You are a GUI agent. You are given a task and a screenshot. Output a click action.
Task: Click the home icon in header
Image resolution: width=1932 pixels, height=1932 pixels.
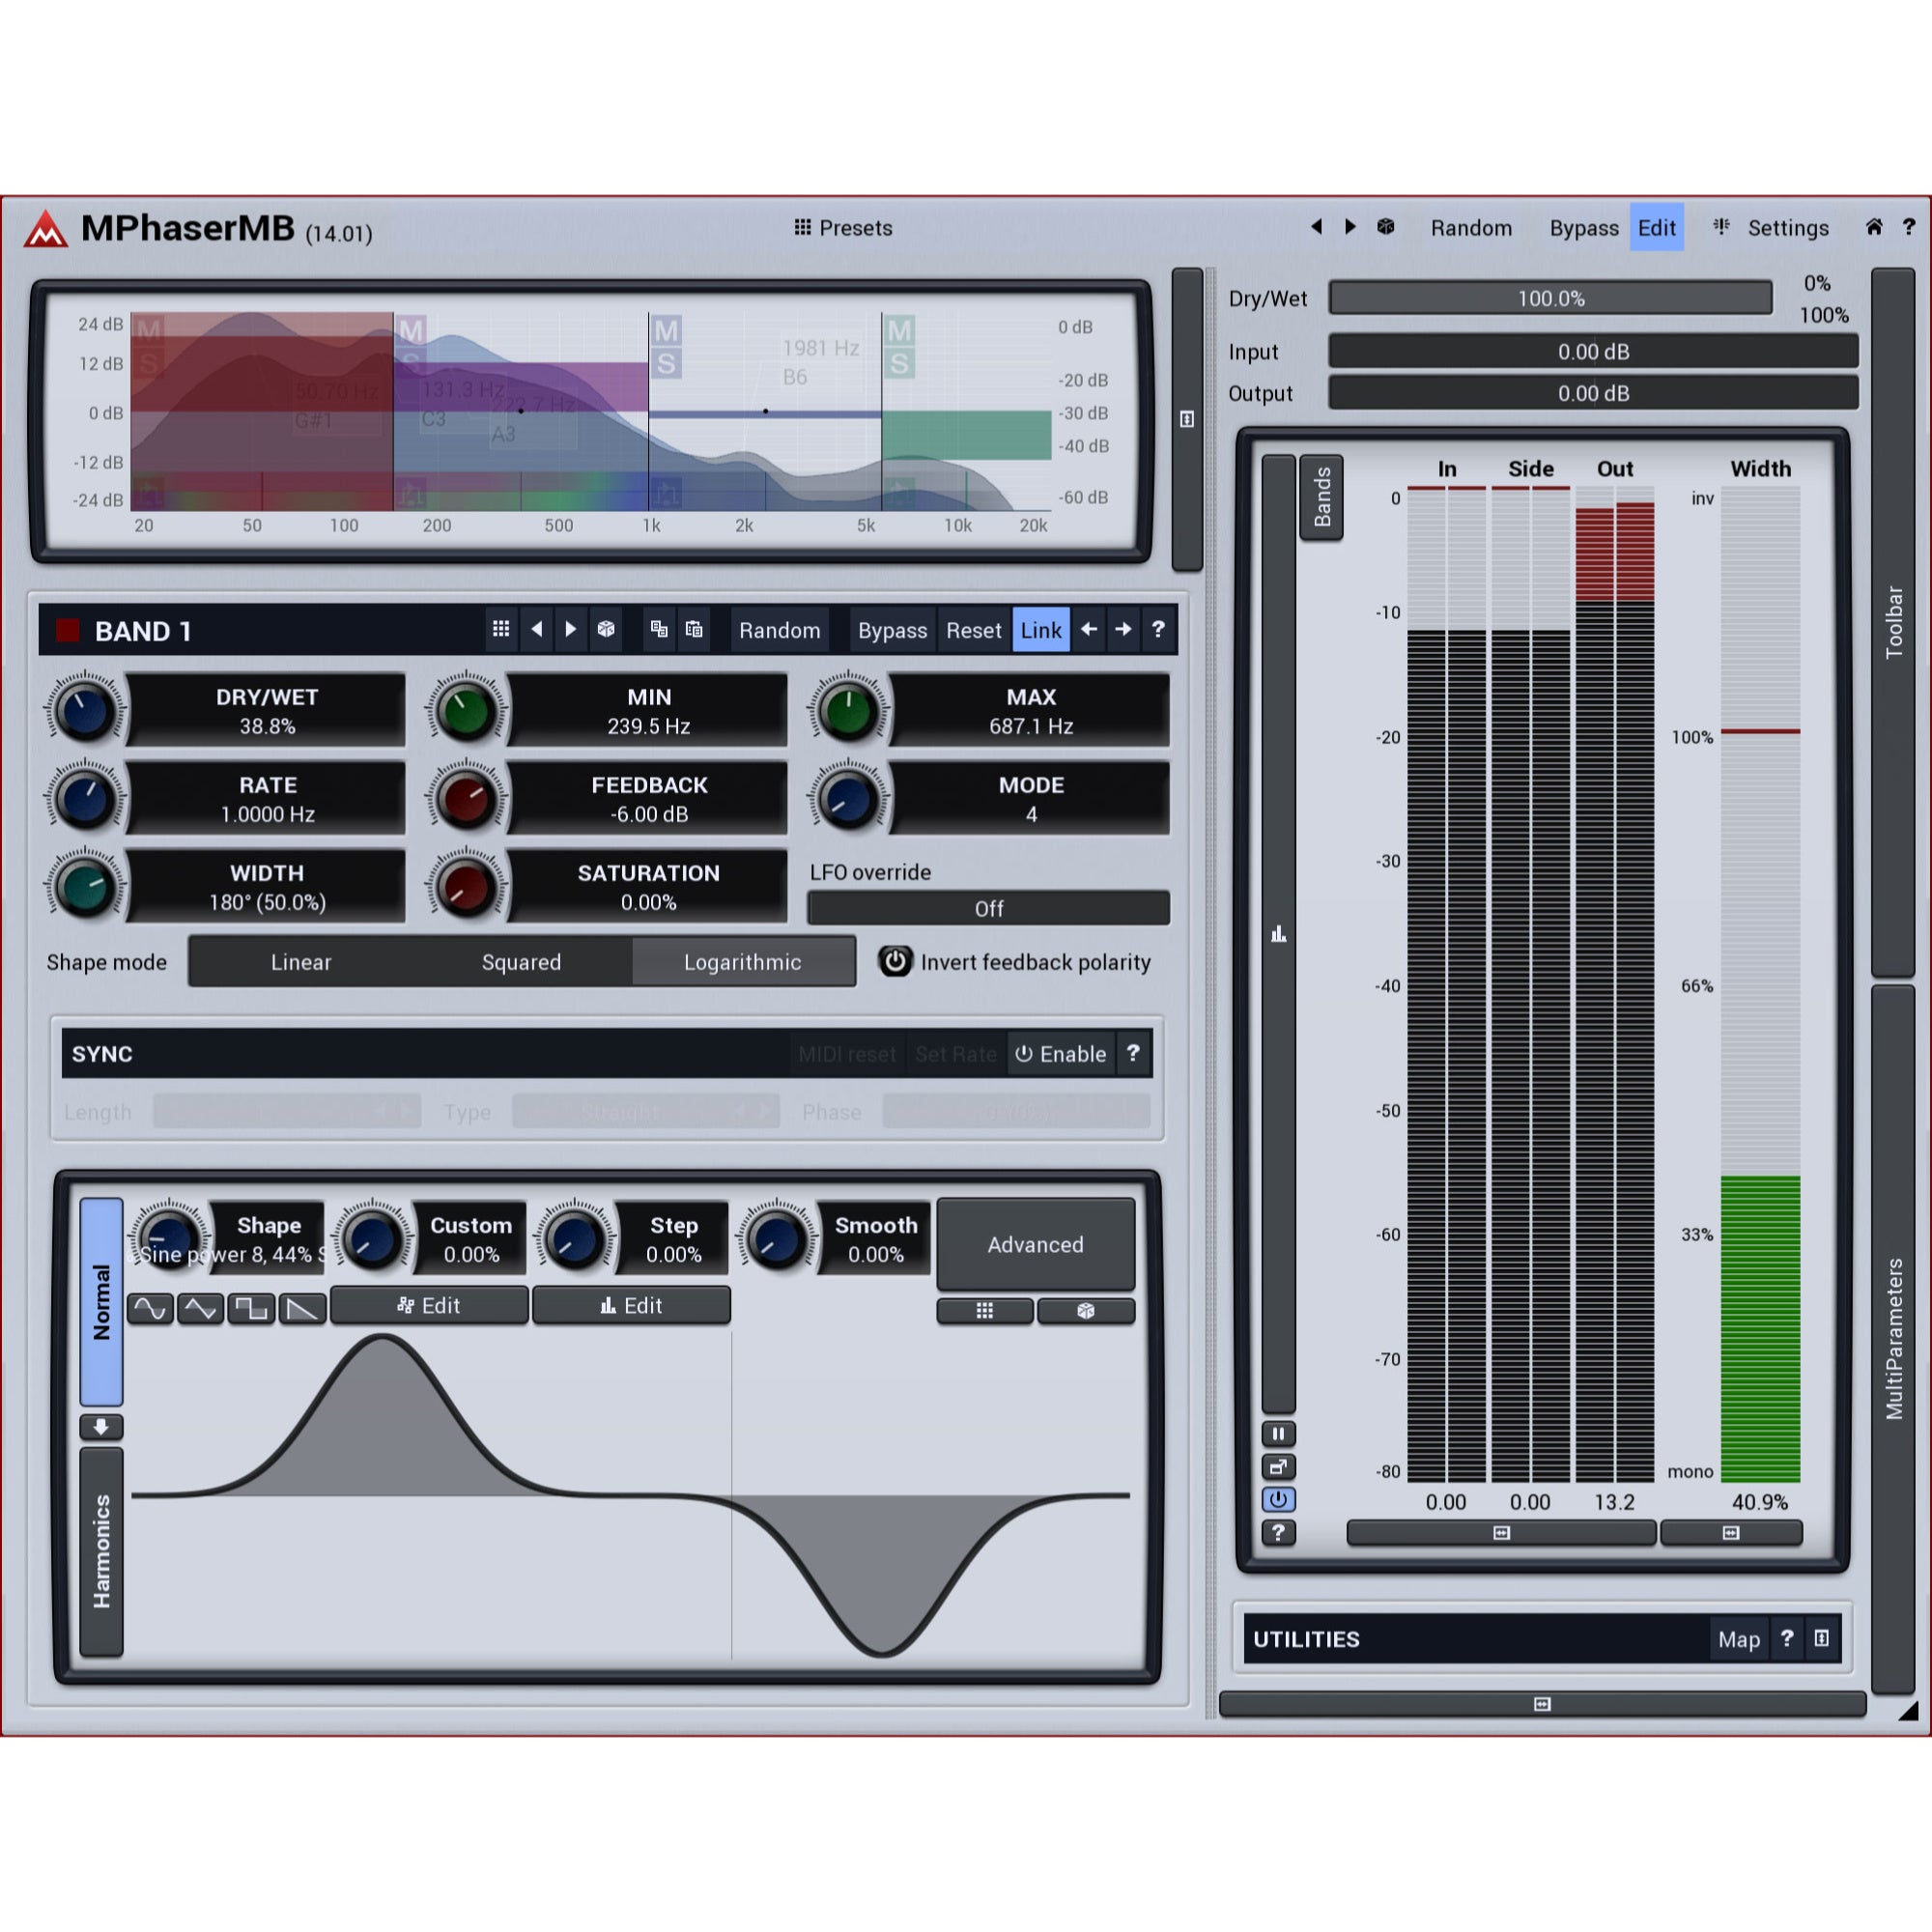(x=1873, y=227)
